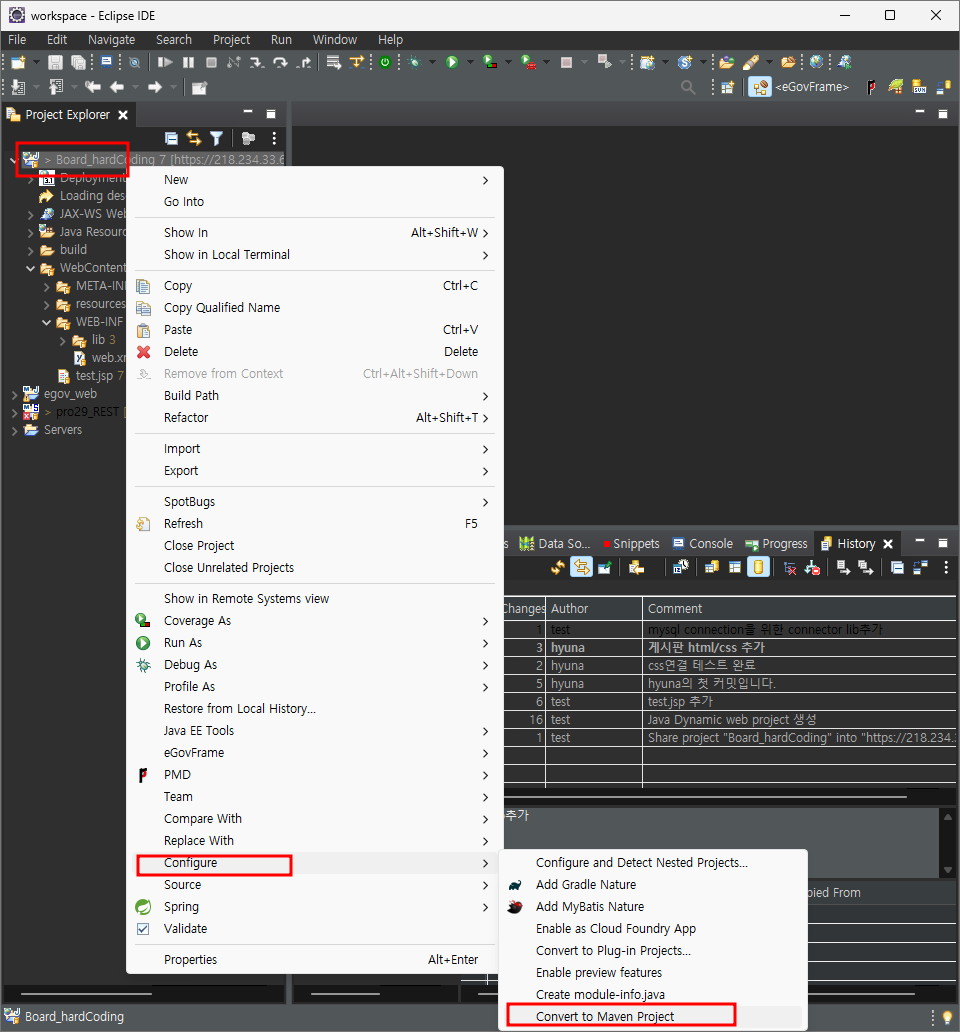The height and width of the screenshot is (1032, 960).
Task: Open the File menu
Action: tap(17, 40)
